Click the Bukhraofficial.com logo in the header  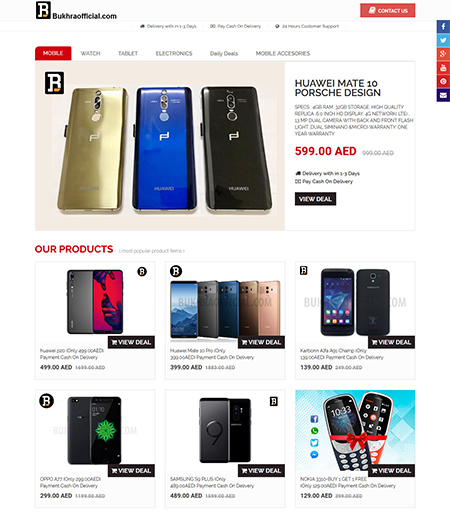[x=76, y=11]
